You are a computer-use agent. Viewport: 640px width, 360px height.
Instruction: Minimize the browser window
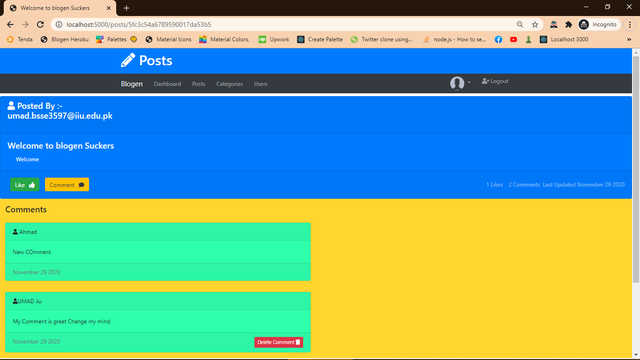tap(586, 7)
